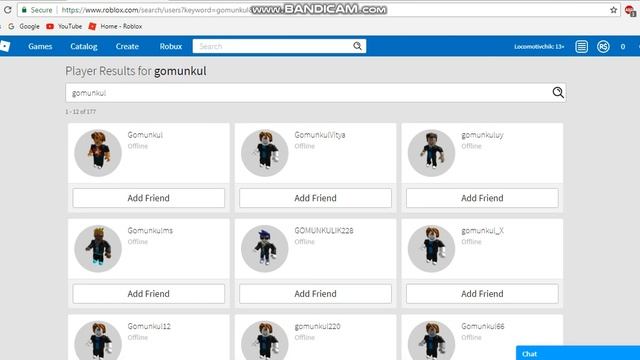Viewport: 640px width, 360px height.
Task: Click the Roblox logo in navbar
Action: (5, 46)
